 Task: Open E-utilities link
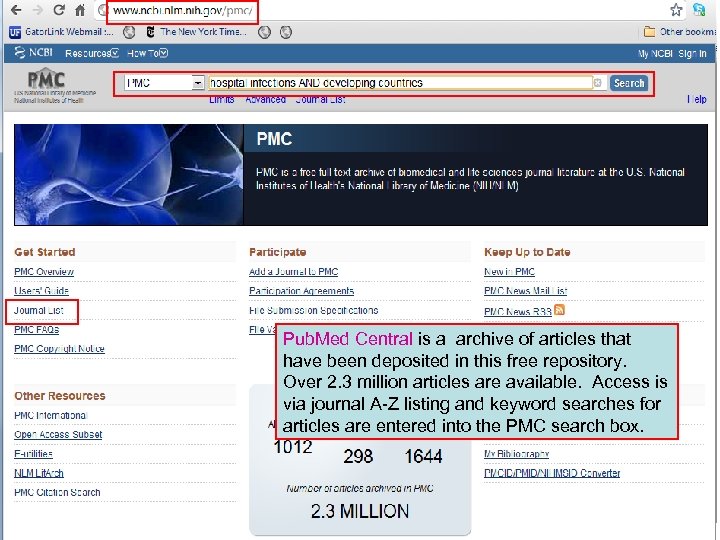coord(33,454)
